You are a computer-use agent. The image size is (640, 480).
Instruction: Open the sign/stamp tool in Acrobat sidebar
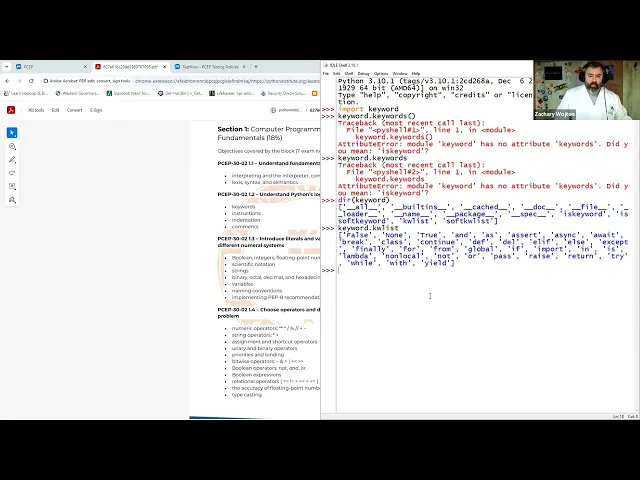tap(12, 200)
